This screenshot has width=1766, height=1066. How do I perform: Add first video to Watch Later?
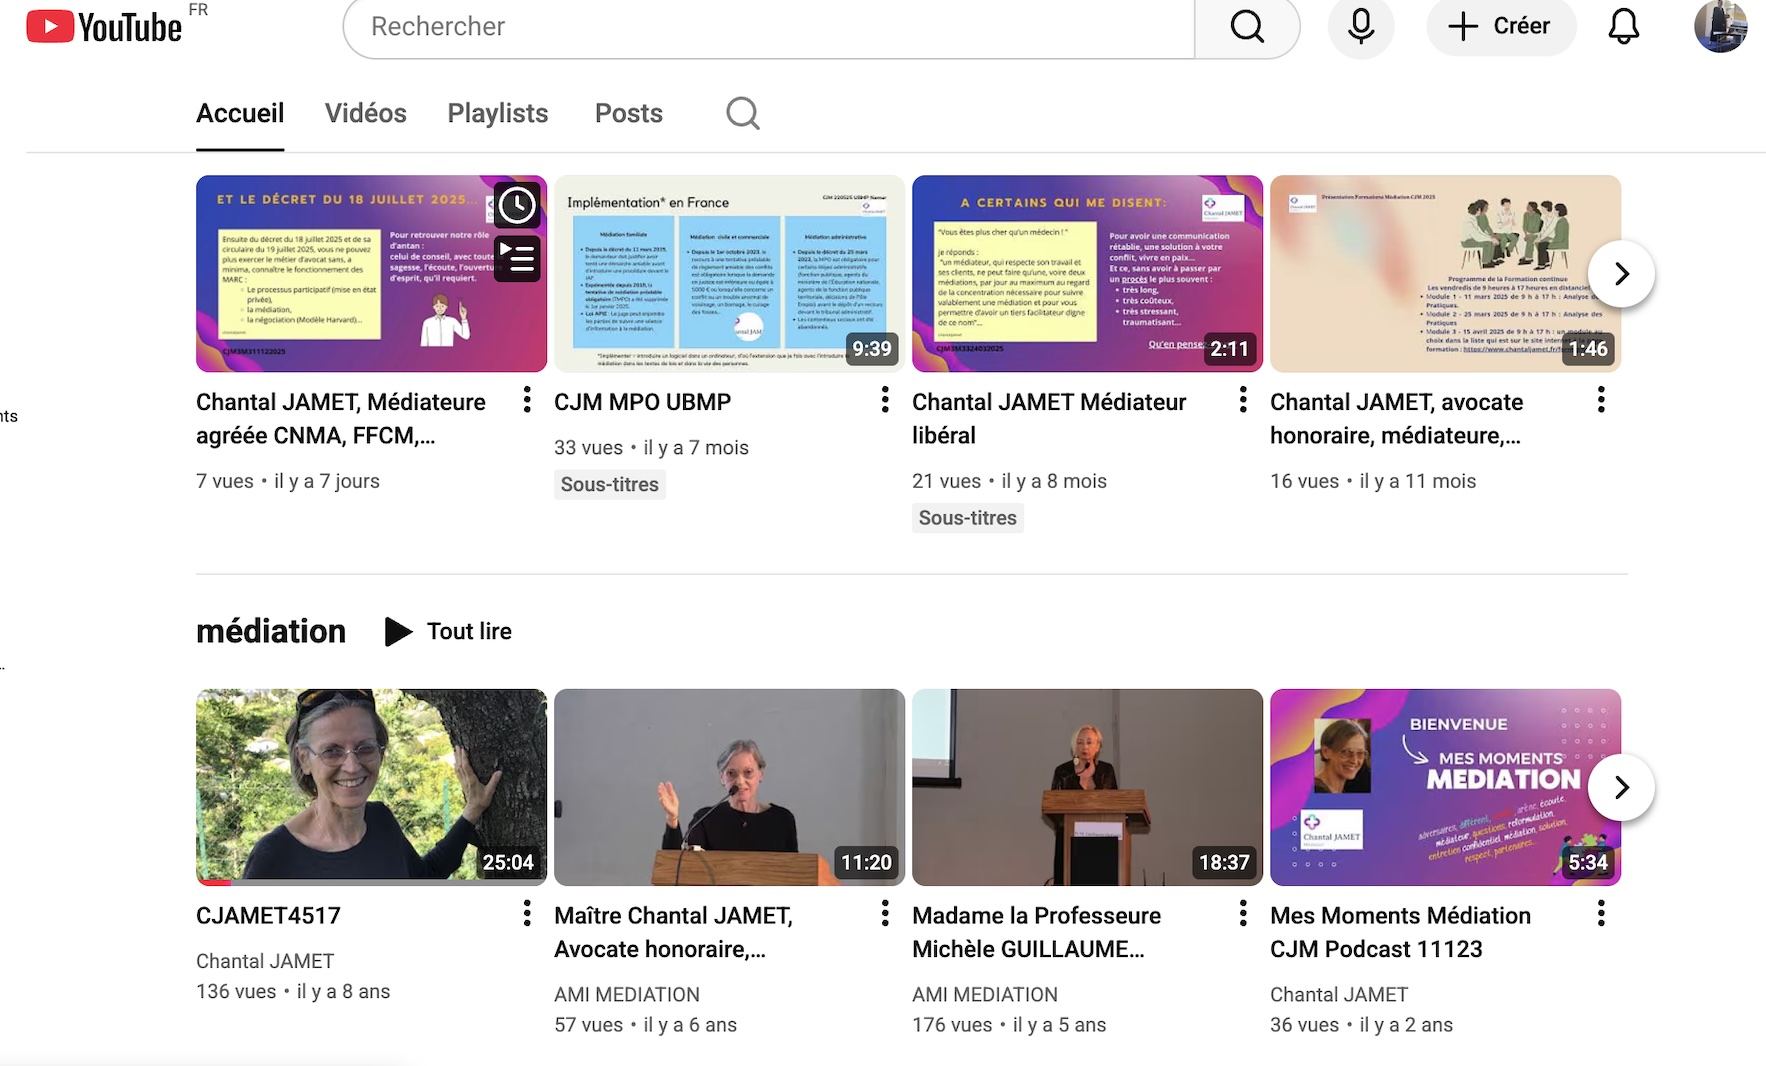(517, 206)
